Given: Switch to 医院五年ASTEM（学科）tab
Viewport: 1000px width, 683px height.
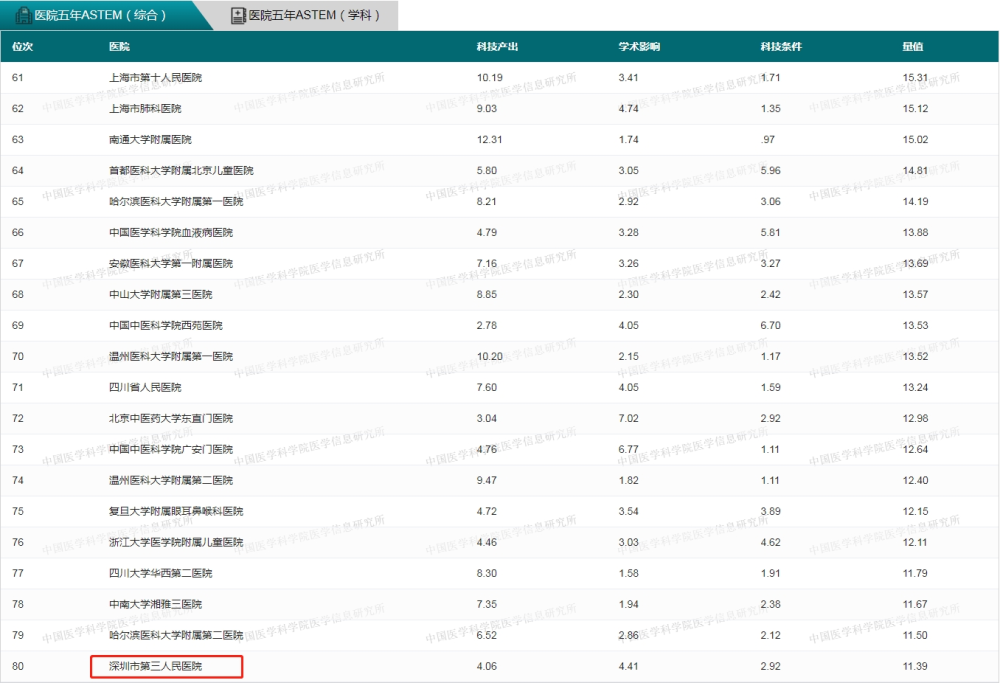Looking at the screenshot, I should tap(305, 15).
